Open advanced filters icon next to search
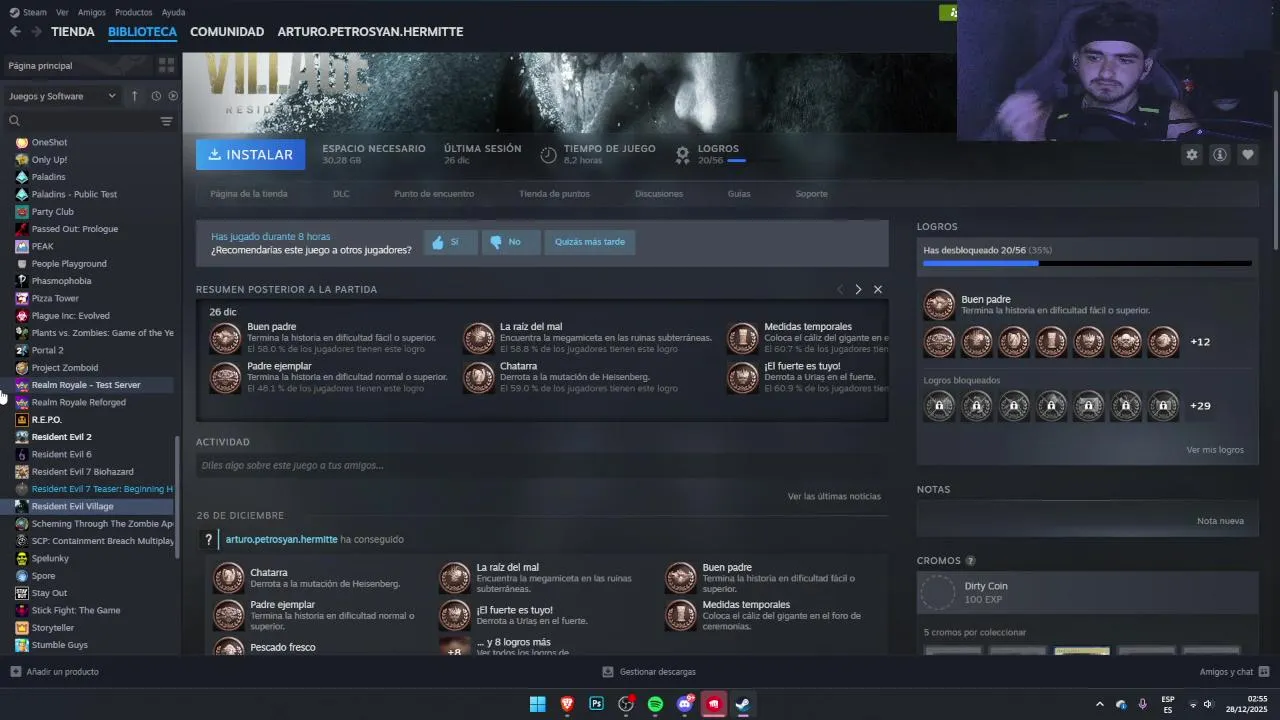 [x=166, y=121]
